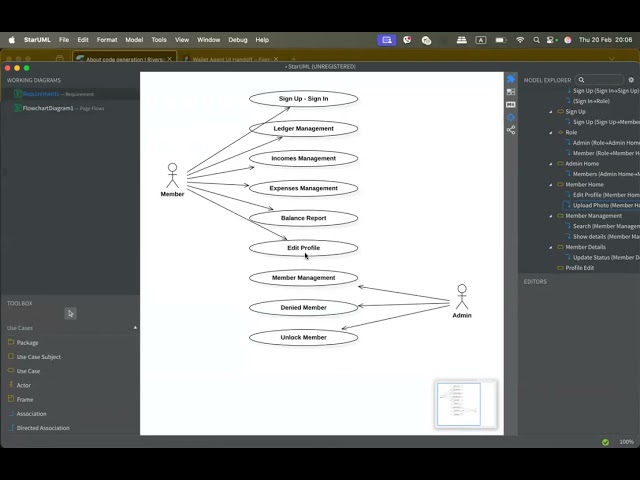Collapse the Use Cases toolbox section

click(135, 327)
